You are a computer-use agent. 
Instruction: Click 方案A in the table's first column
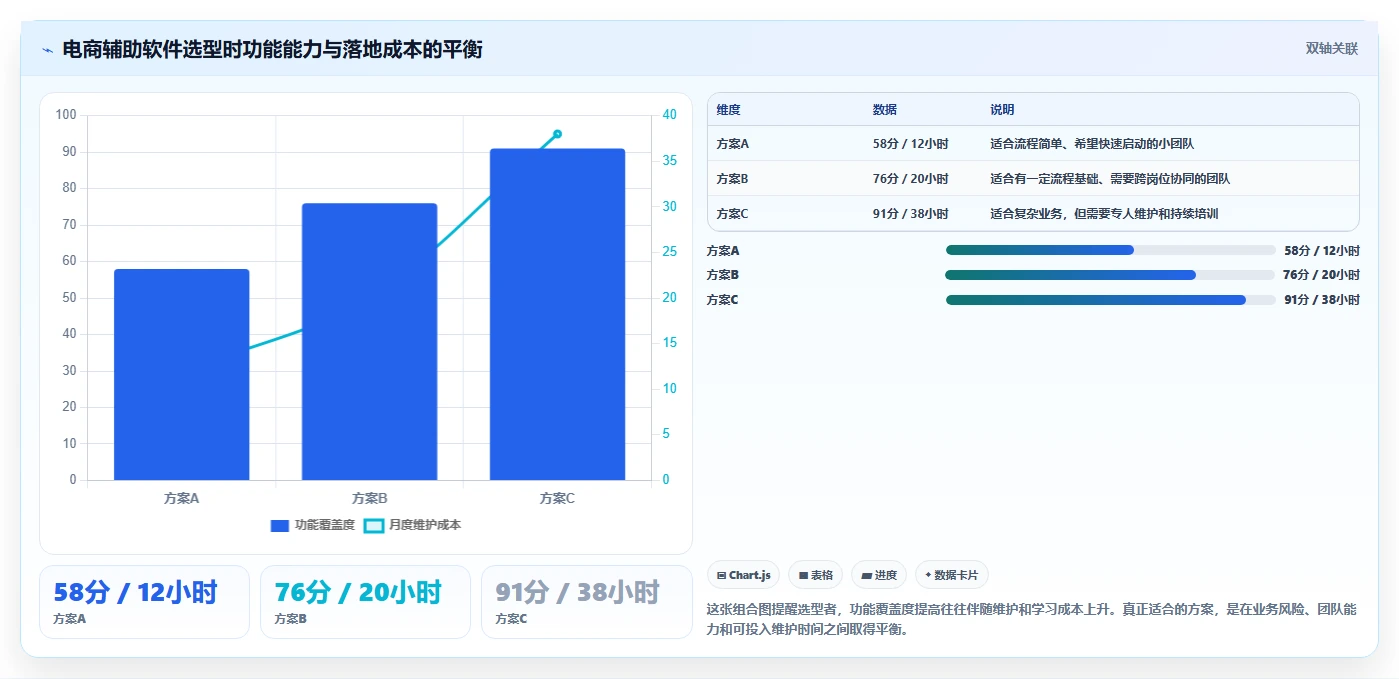point(732,144)
